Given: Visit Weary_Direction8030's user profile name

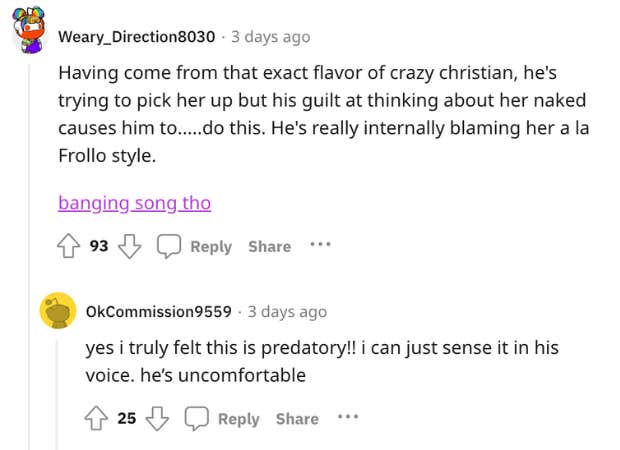Looking at the screenshot, I should (x=136, y=37).
